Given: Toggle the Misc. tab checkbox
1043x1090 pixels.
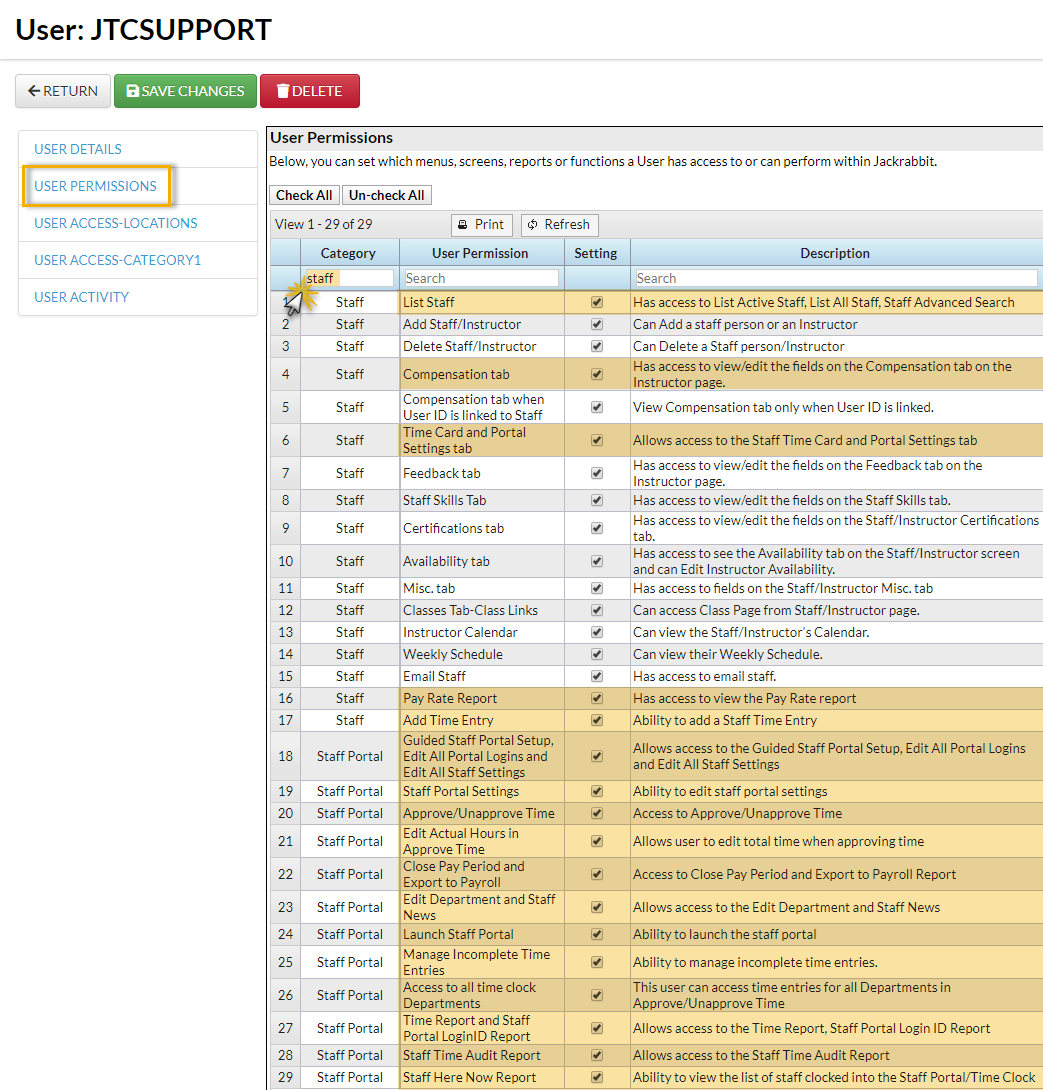Looking at the screenshot, I should (597, 588).
